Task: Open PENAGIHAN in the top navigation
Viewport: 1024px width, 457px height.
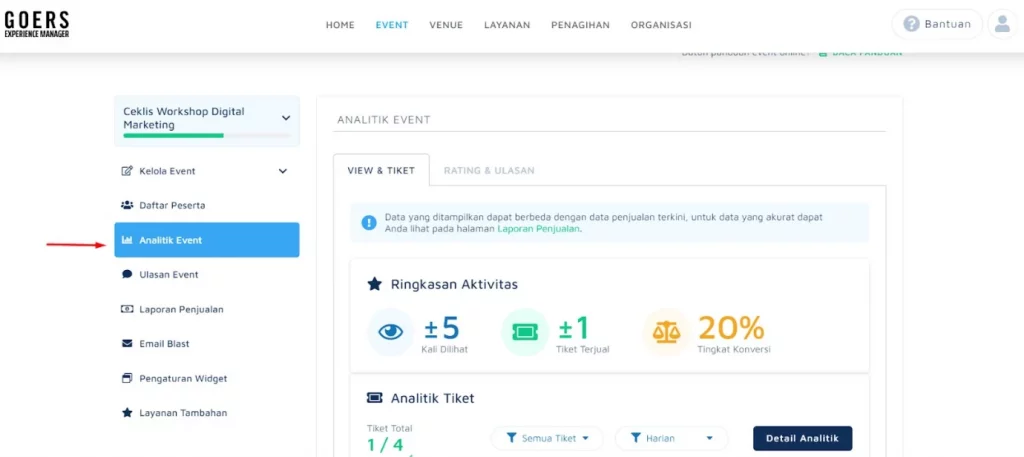Action: (581, 25)
